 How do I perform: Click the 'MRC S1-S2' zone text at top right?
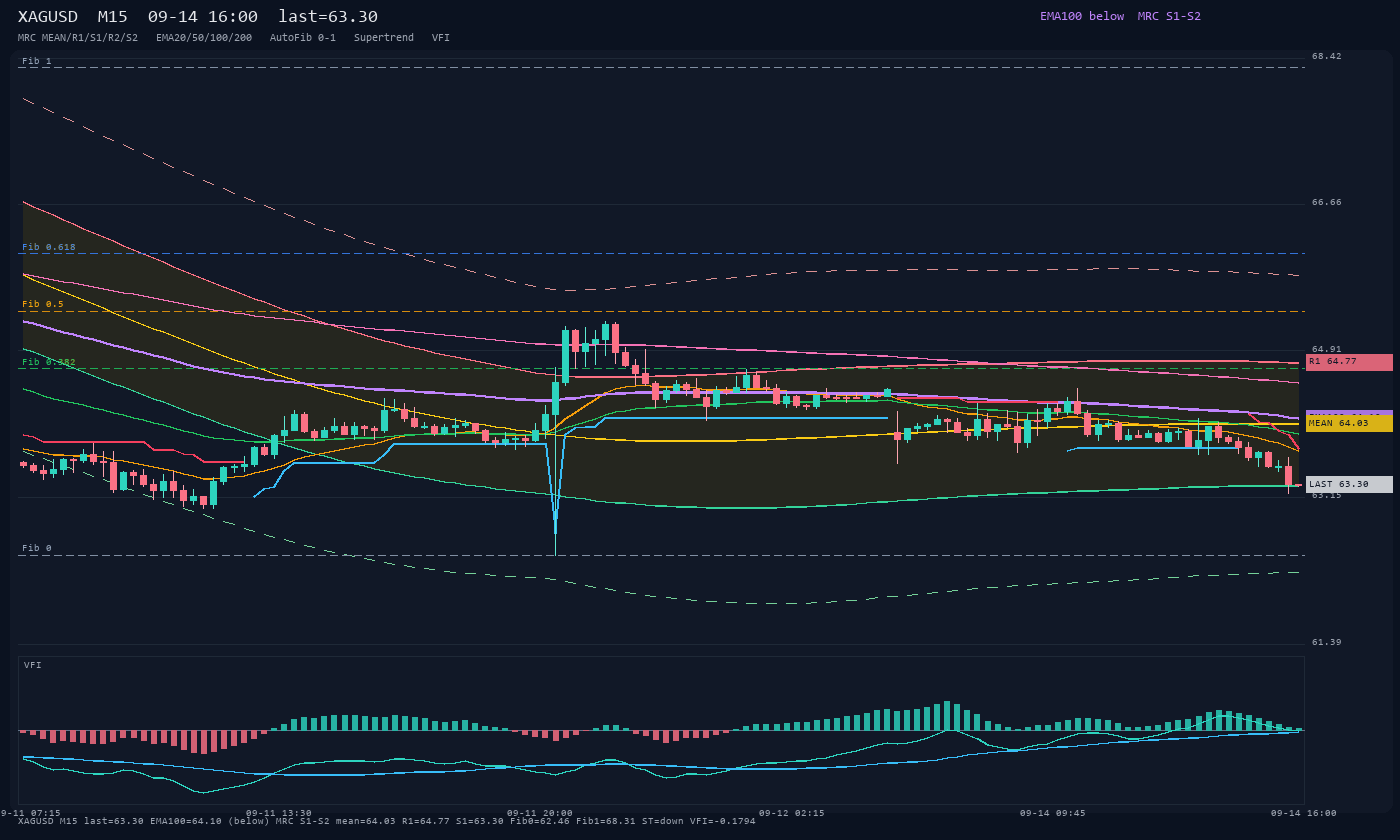[x=1169, y=16]
